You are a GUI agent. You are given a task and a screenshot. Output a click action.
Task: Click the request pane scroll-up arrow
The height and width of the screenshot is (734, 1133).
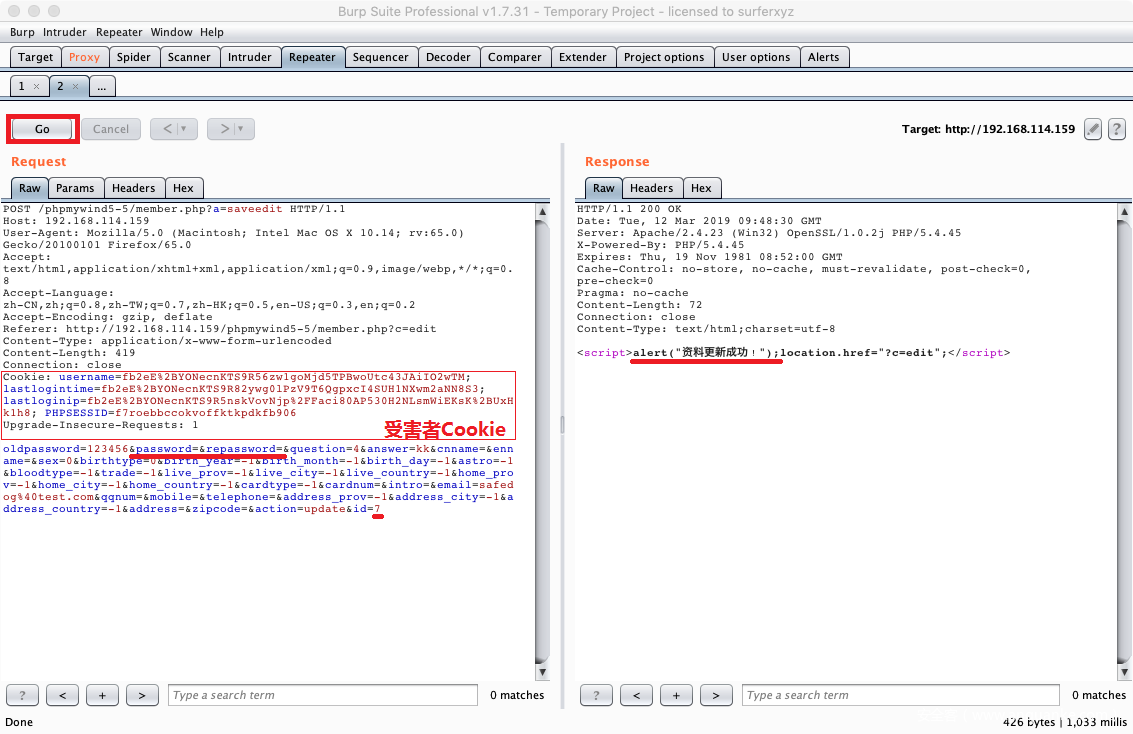pos(543,212)
